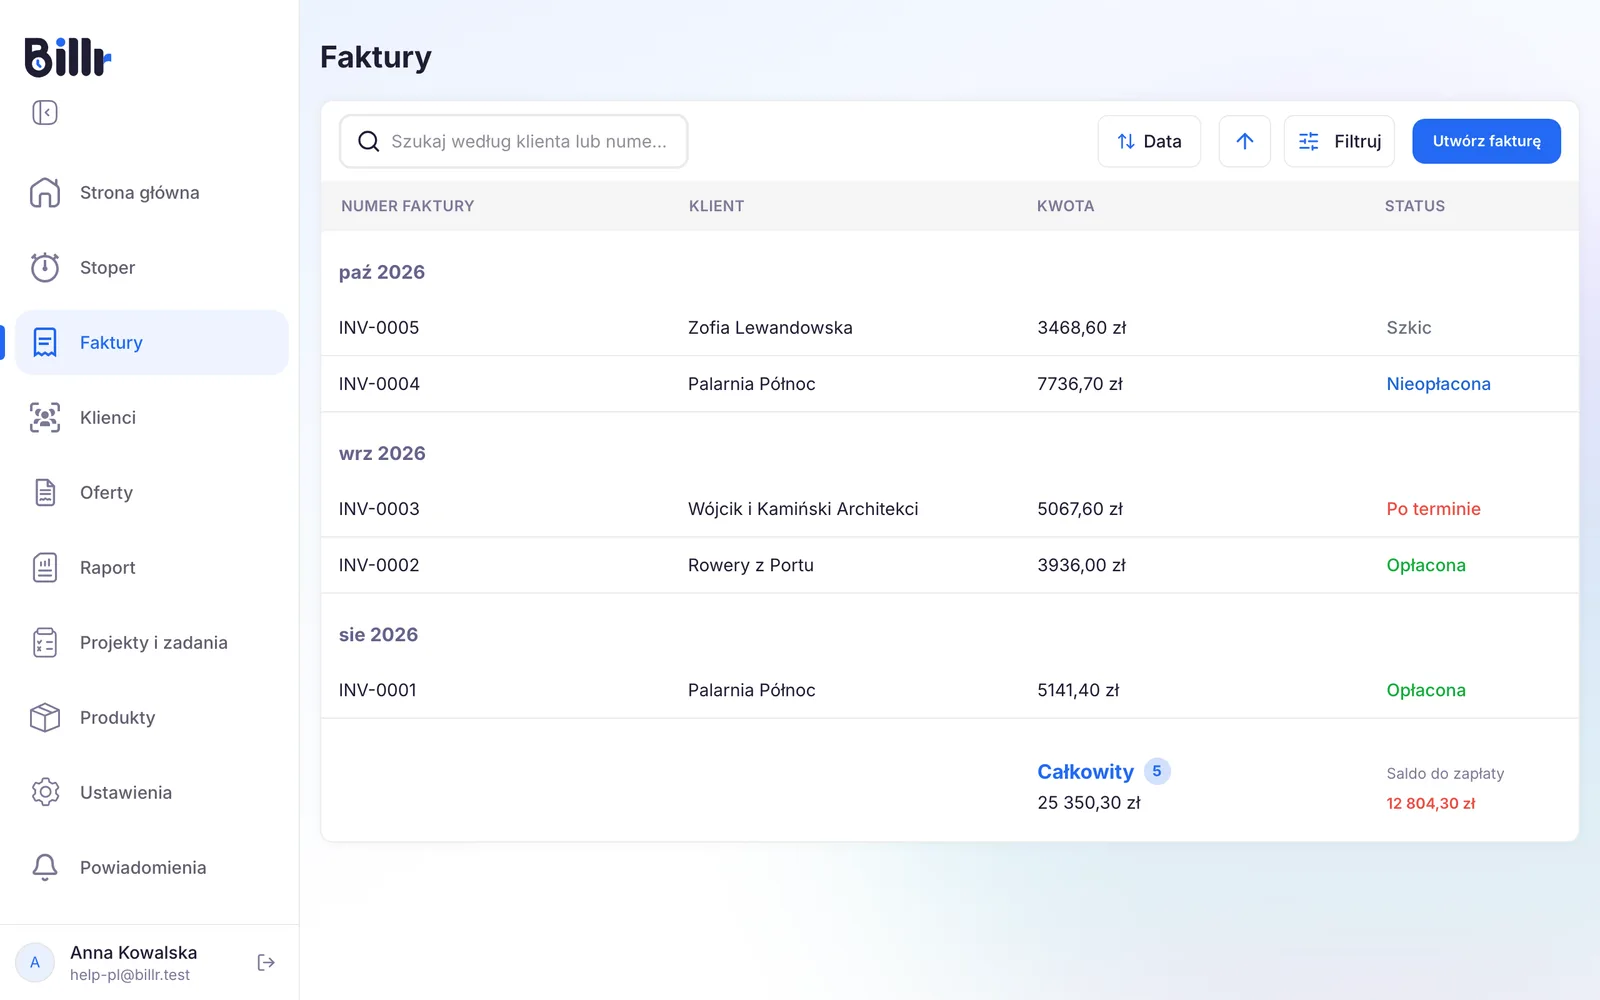This screenshot has width=1600, height=1000.
Task: Open the Stoper timer icon
Action: coord(45,267)
